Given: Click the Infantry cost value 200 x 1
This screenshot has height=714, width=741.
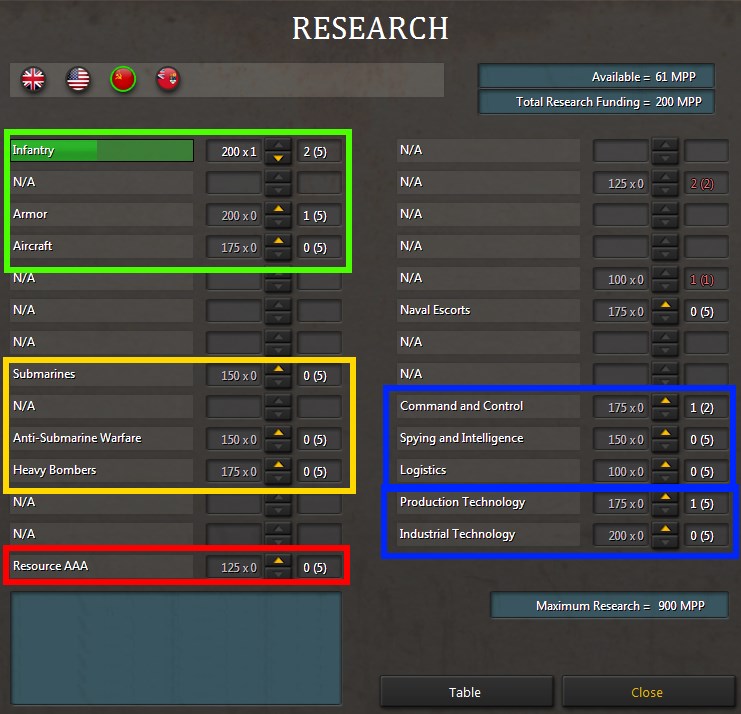Looking at the screenshot, I should pos(234,152).
